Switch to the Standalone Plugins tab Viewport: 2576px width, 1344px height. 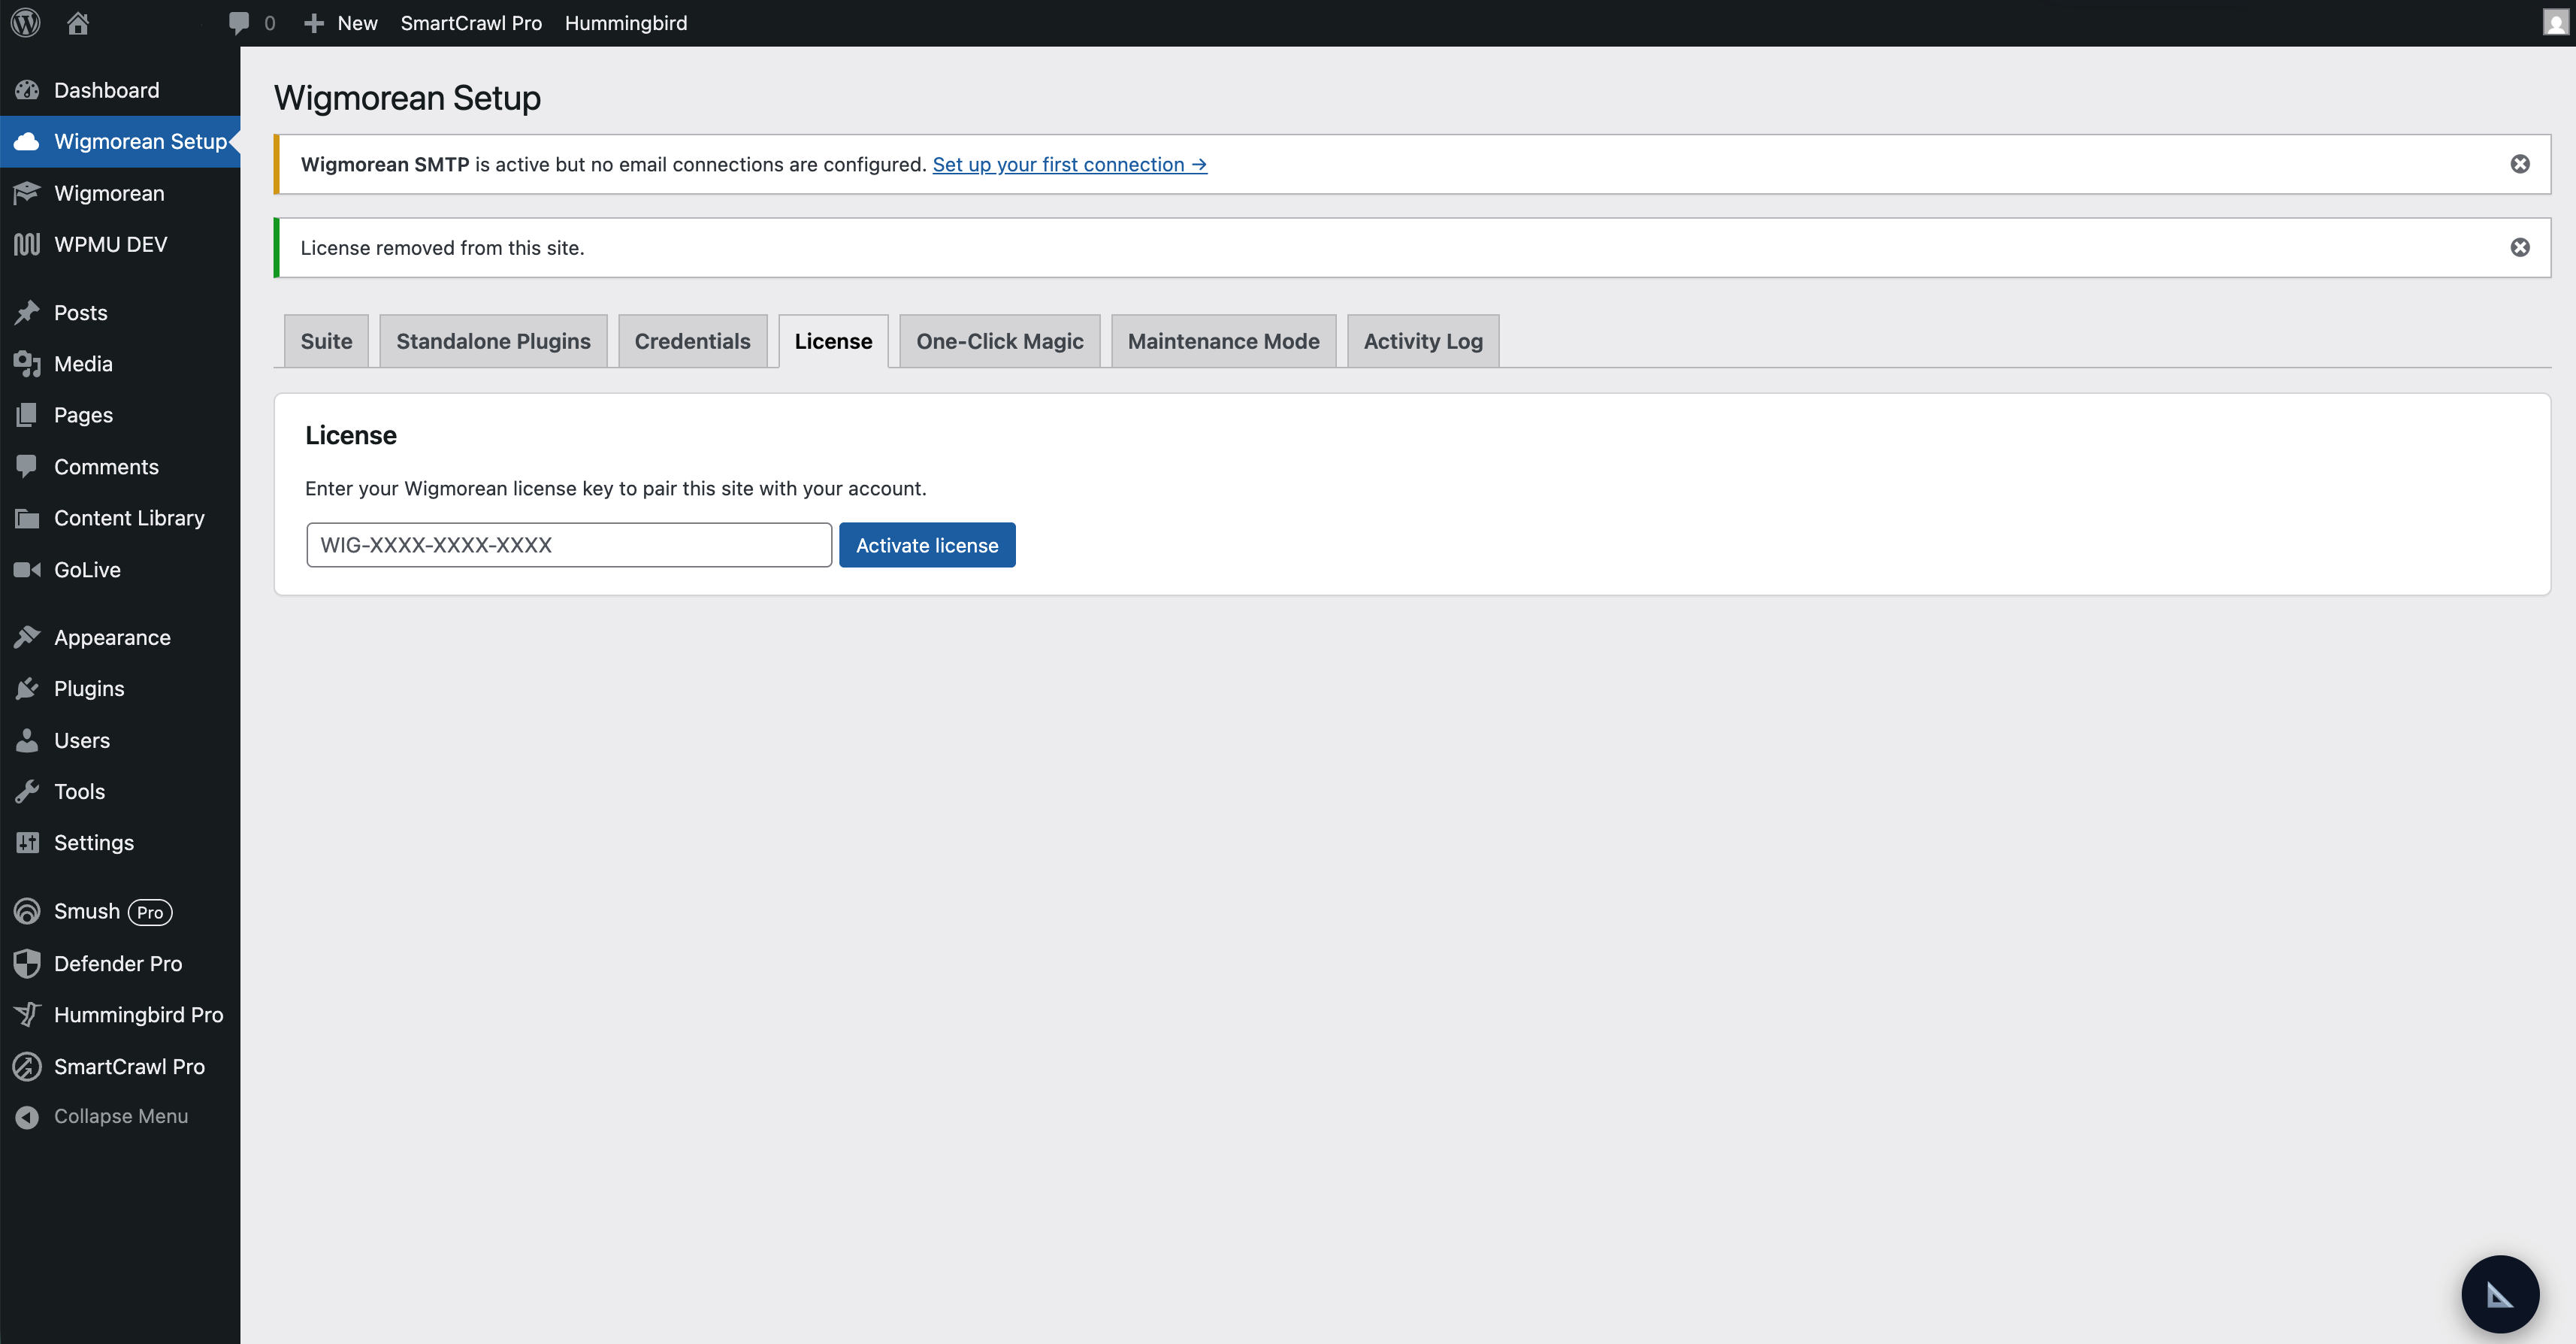[493, 341]
